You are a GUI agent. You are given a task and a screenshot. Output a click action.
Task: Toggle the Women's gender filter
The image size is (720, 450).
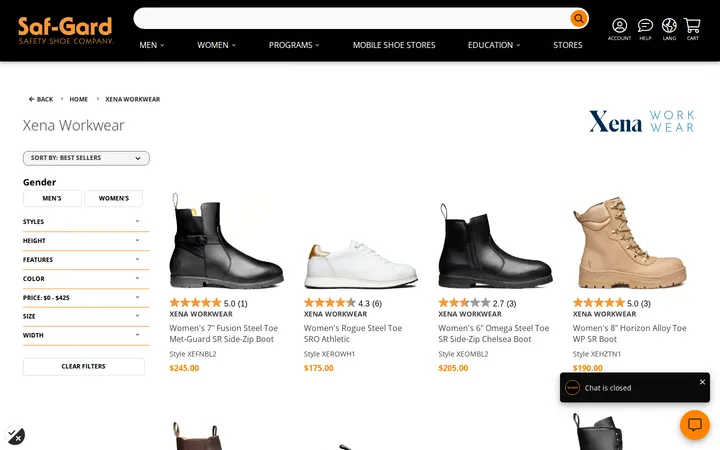pyautogui.click(x=113, y=198)
